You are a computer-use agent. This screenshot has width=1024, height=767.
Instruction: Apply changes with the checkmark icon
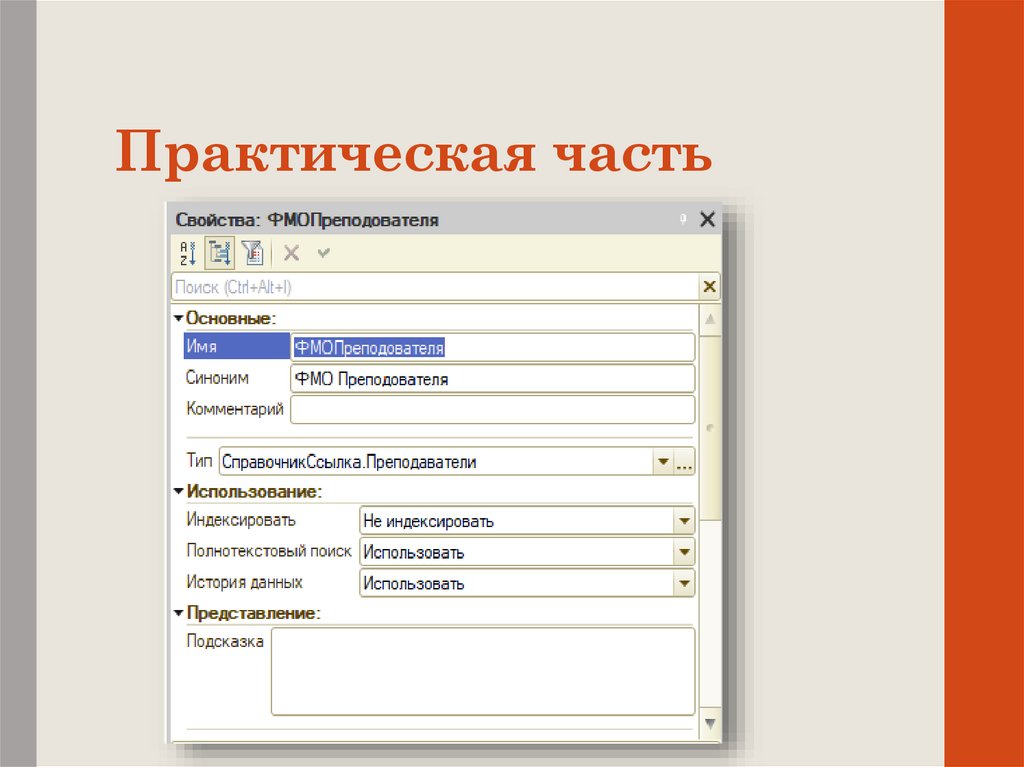(x=322, y=252)
